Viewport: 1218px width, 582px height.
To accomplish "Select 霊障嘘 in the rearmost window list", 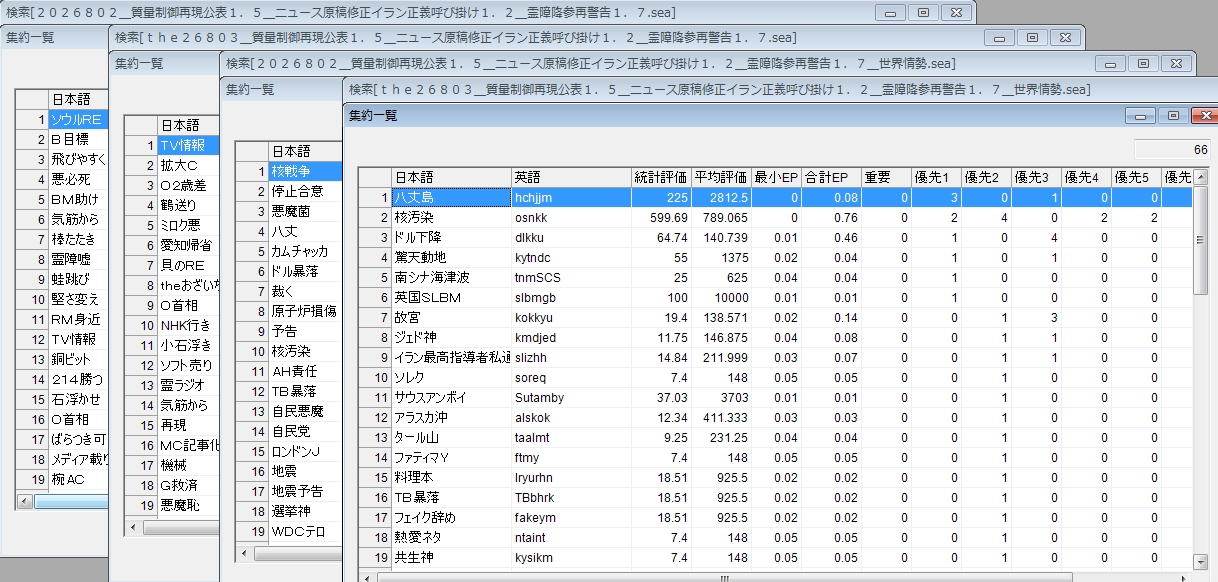I will pyautogui.click(x=78, y=259).
